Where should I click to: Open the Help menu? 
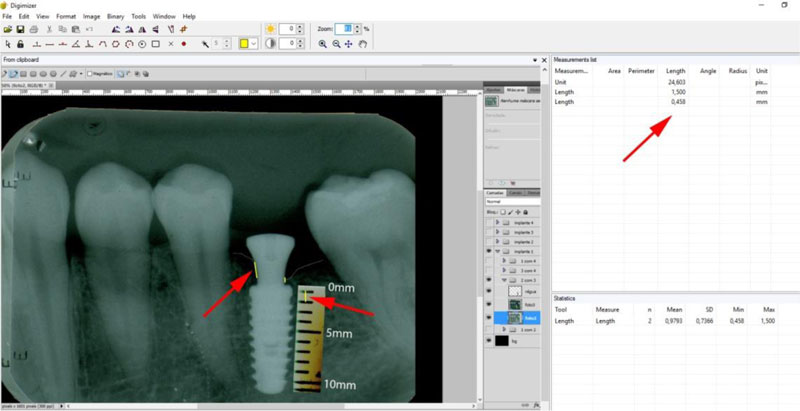point(189,16)
